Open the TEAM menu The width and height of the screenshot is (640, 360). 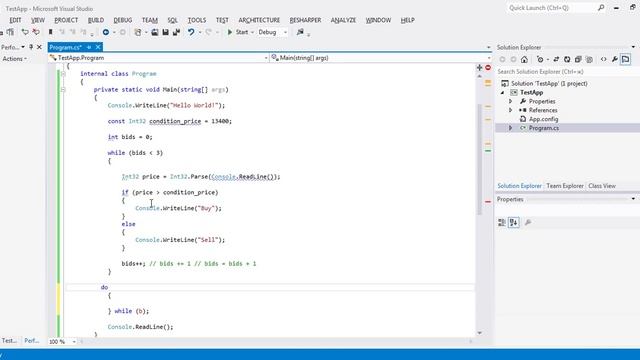click(x=150, y=20)
